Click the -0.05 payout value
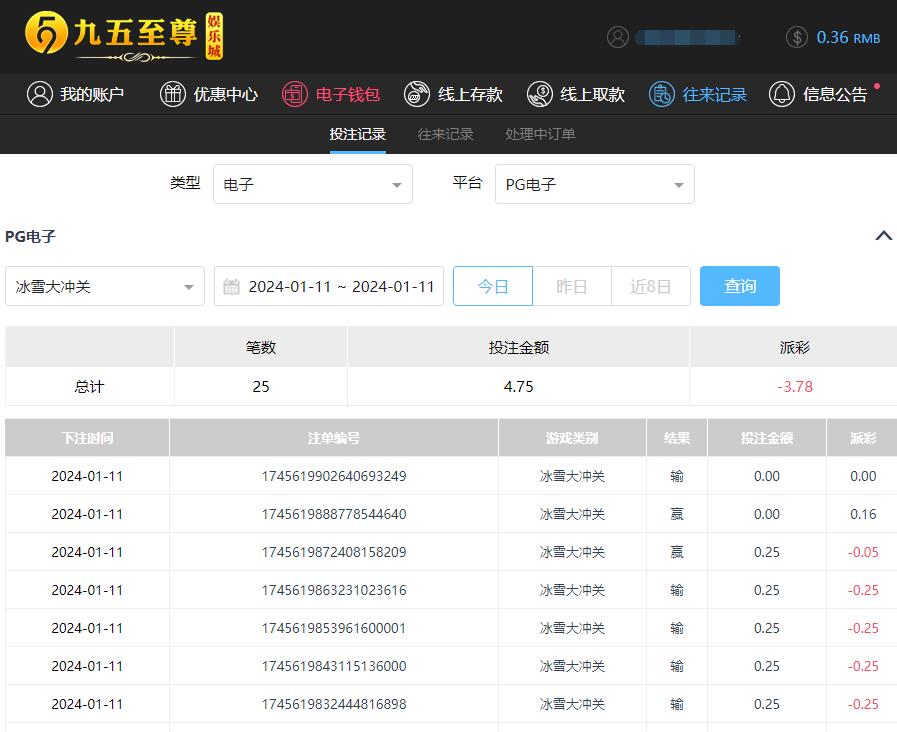Screen dimensions: 897x732 coord(863,552)
